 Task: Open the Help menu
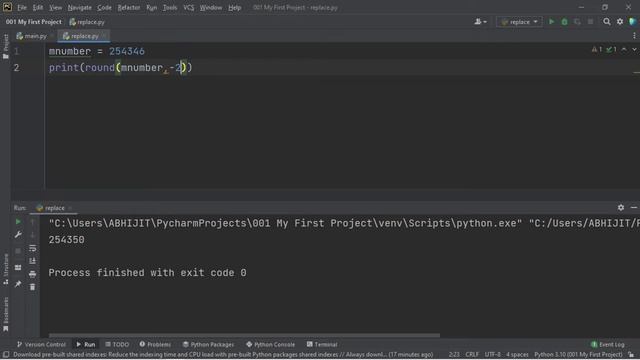click(234, 7)
